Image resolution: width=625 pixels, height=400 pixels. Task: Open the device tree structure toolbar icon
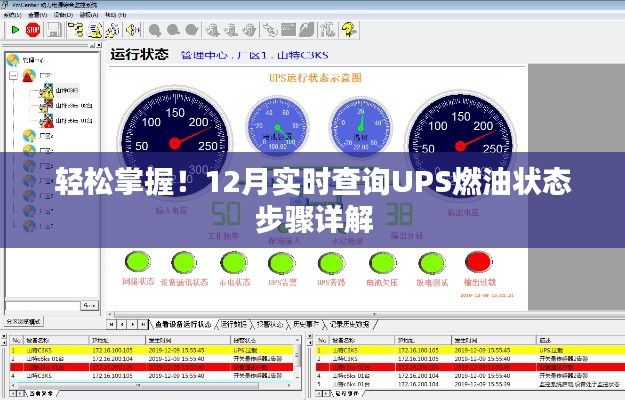pyautogui.click(x=75, y=30)
